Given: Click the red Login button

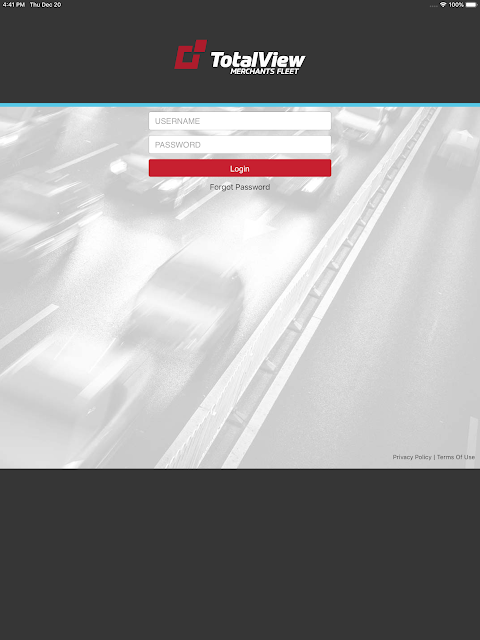Looking at the screenshot, I should click(240, 168).
